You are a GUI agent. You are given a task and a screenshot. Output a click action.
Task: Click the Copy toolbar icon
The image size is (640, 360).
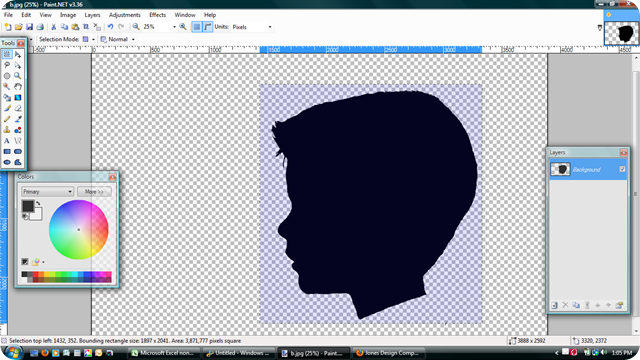(x=64, y=27)
